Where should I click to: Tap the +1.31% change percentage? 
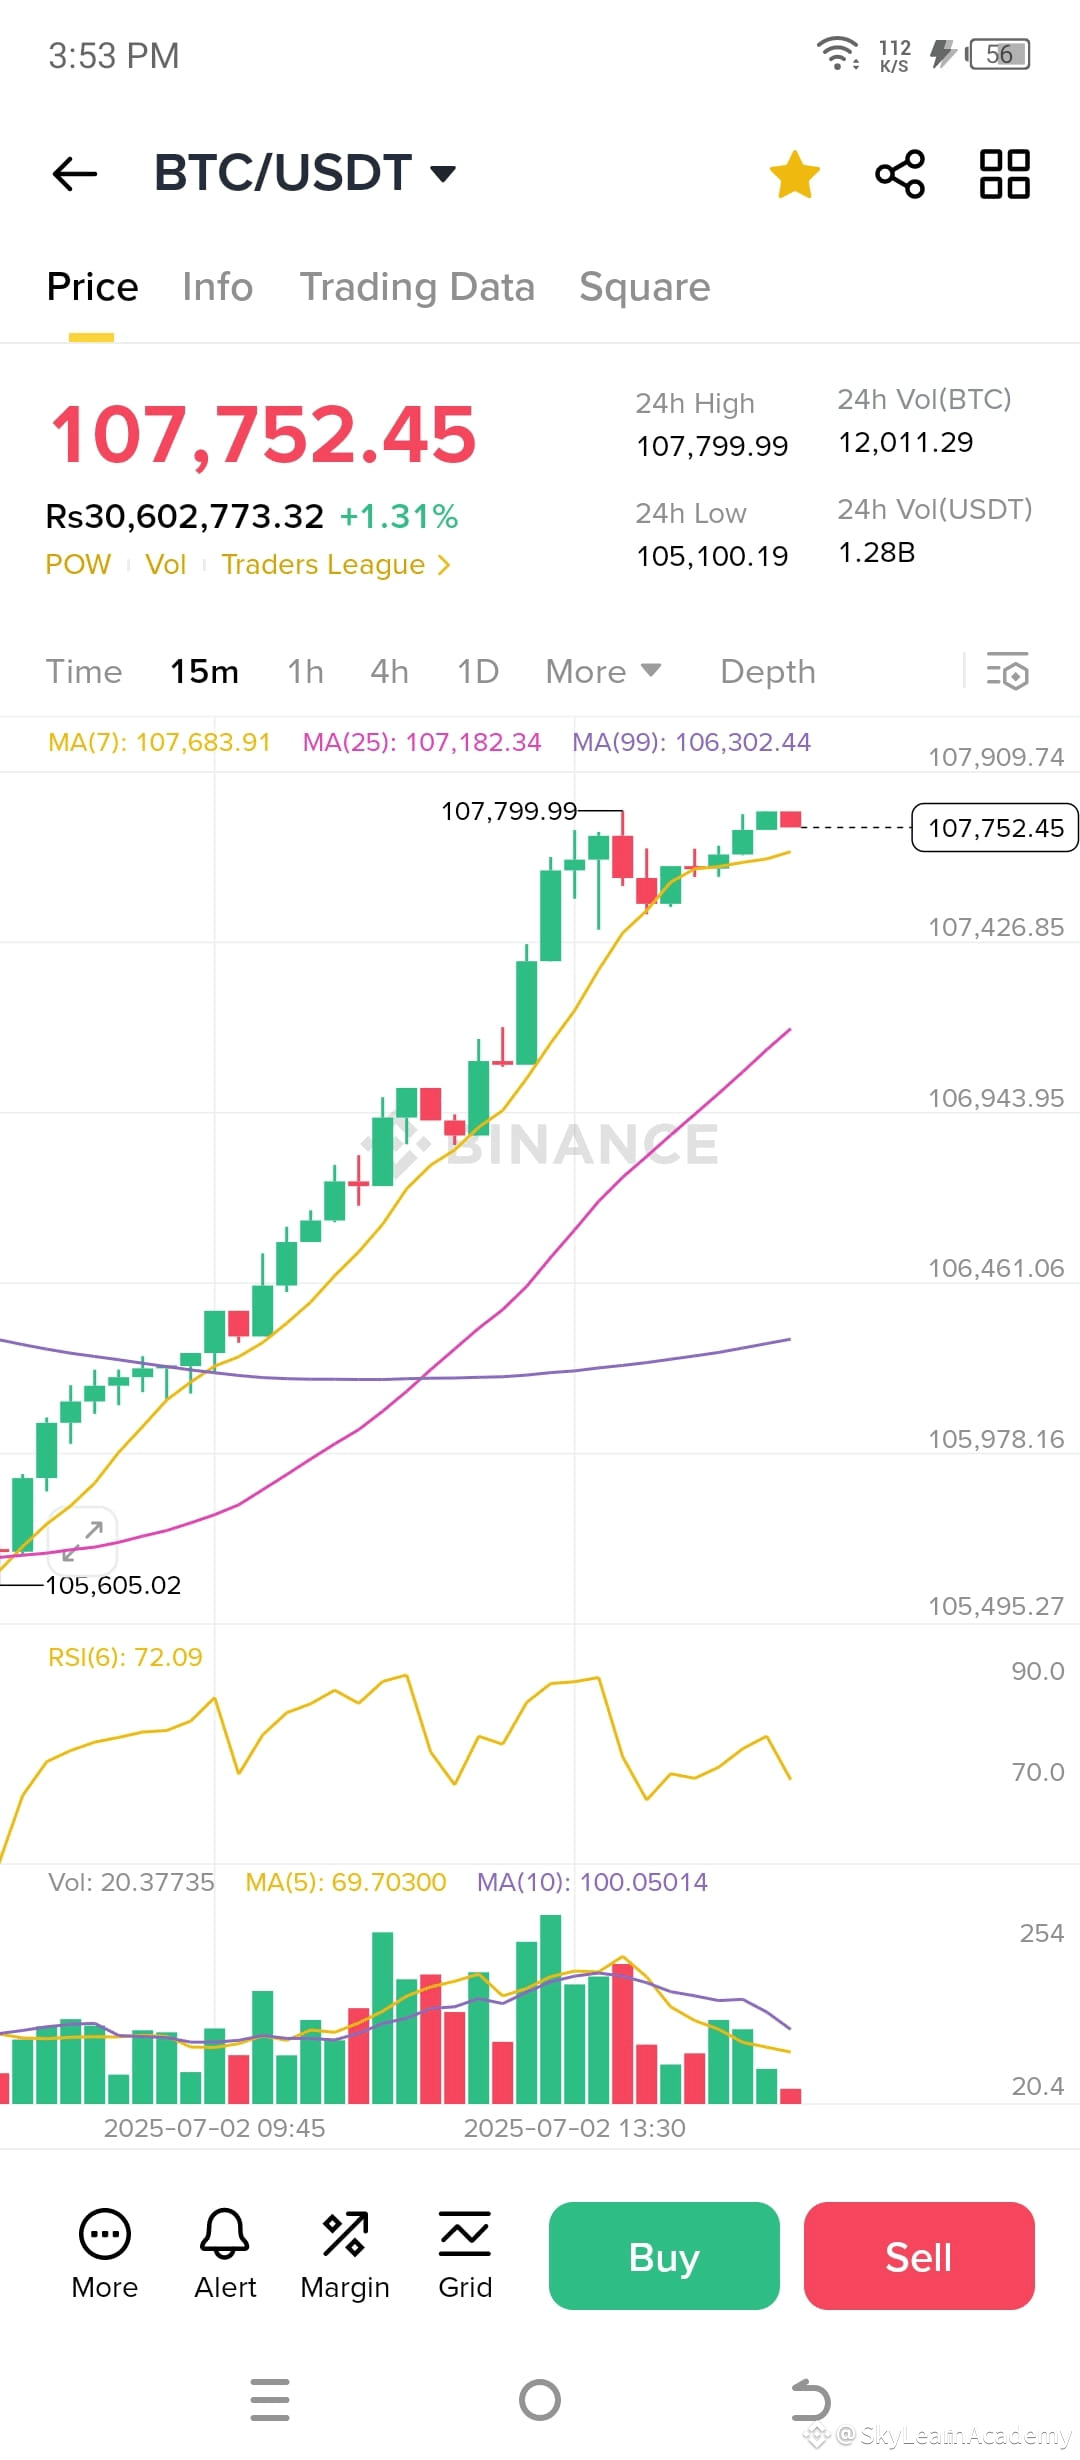click(399, 517)
